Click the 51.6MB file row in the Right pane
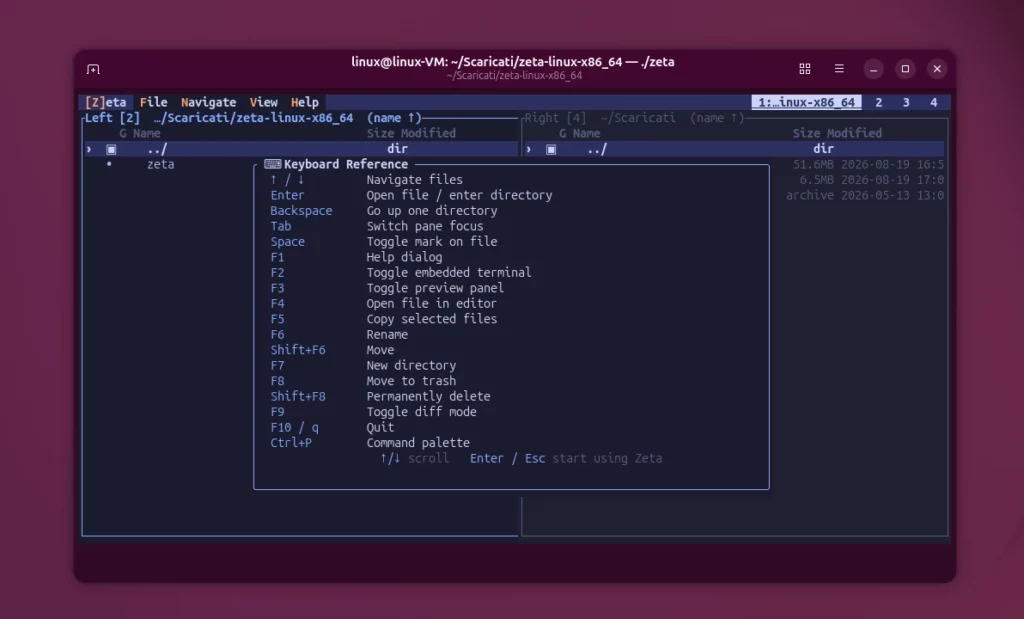 click(867, 165)
